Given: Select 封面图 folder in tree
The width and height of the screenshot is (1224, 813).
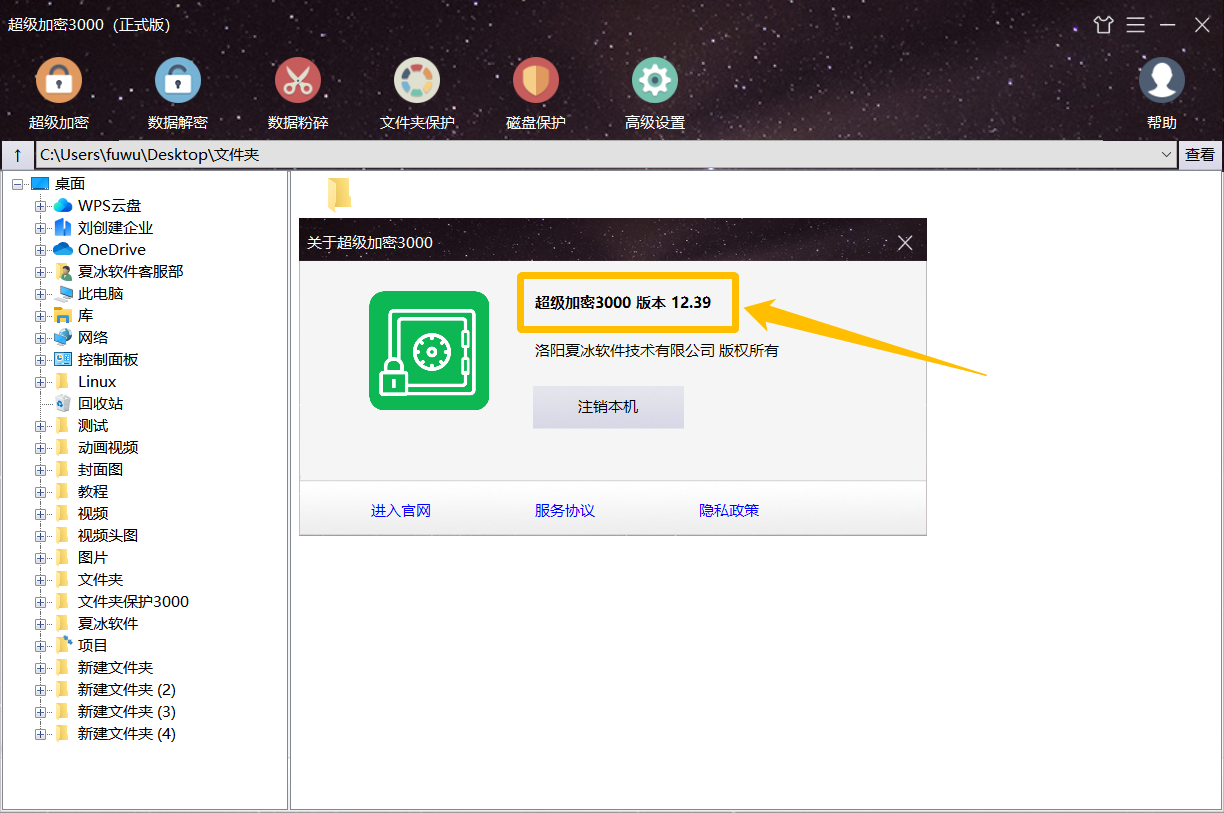Looking at the screenshot, I should click(101, 469).
